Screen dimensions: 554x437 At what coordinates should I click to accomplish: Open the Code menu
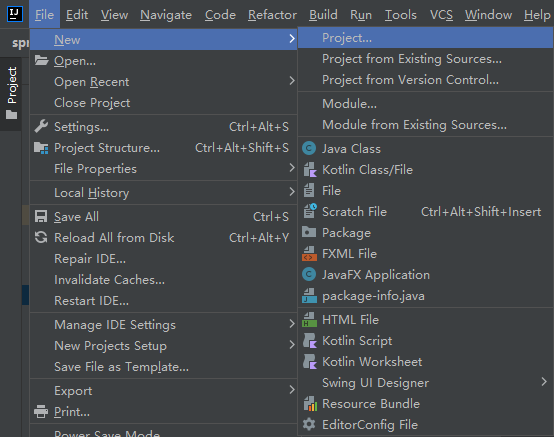click(x=220, y=14)
